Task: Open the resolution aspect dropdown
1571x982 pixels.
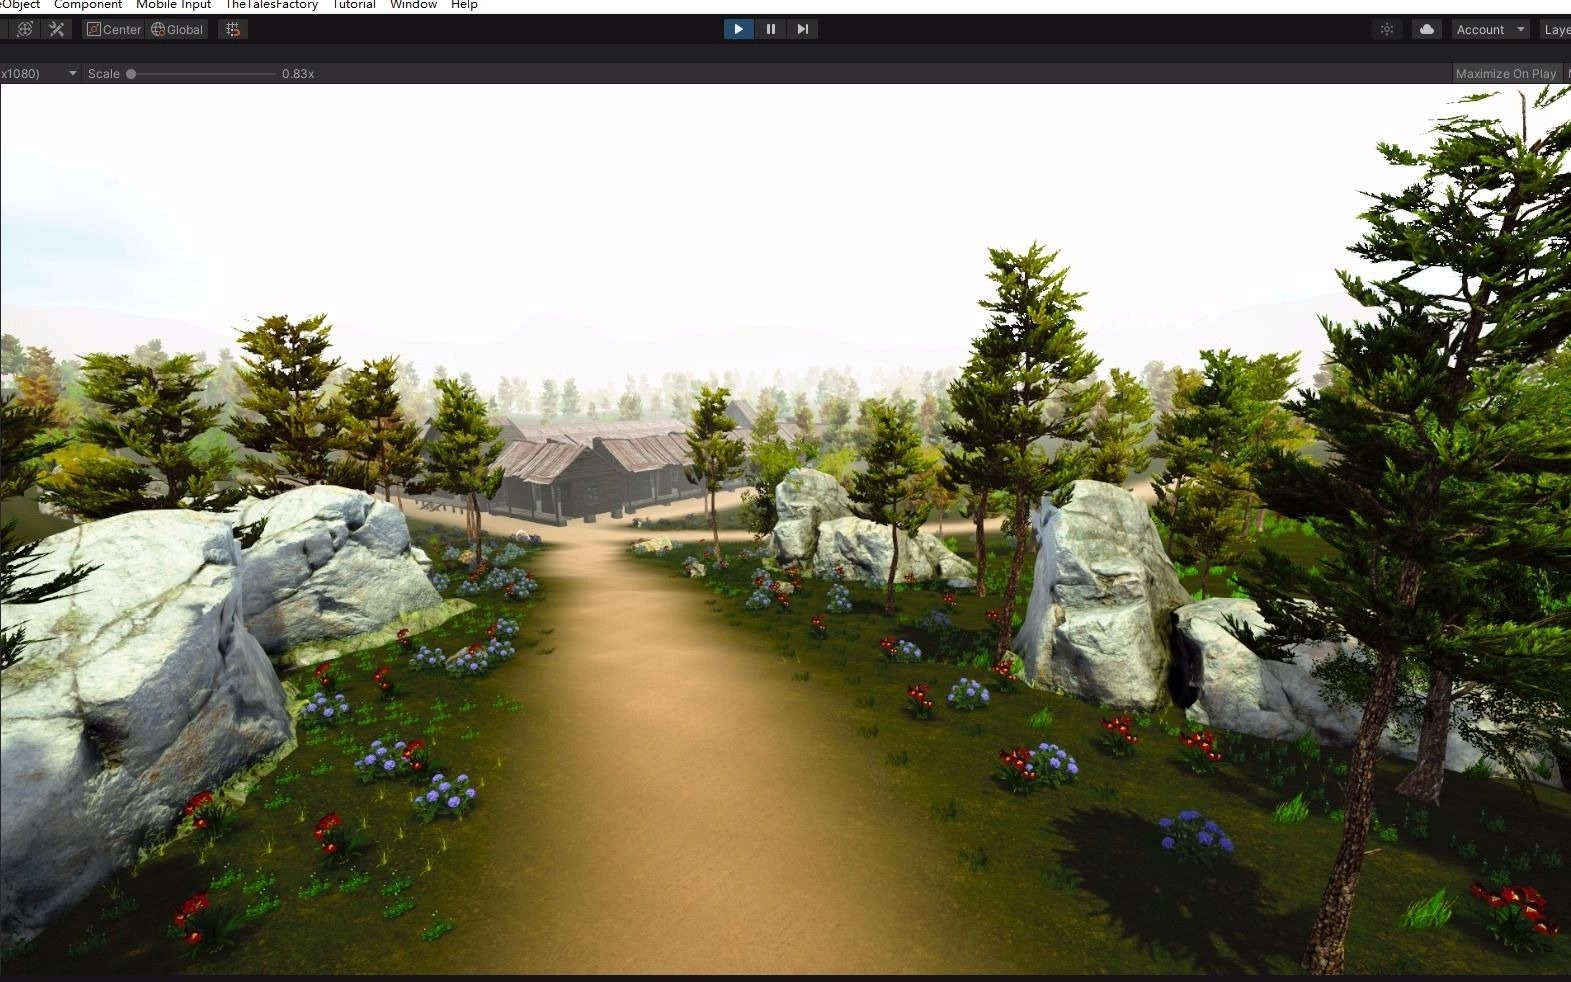Action: pyautogui.click(x=39, y=73)
